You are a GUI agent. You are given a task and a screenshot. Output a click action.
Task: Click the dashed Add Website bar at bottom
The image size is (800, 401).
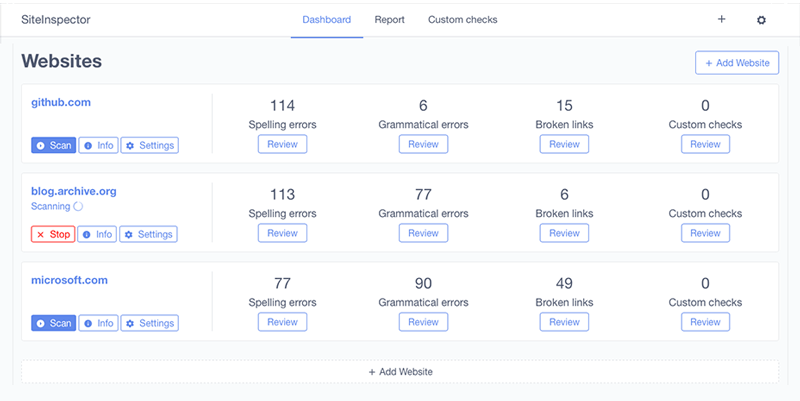point(400,371)
